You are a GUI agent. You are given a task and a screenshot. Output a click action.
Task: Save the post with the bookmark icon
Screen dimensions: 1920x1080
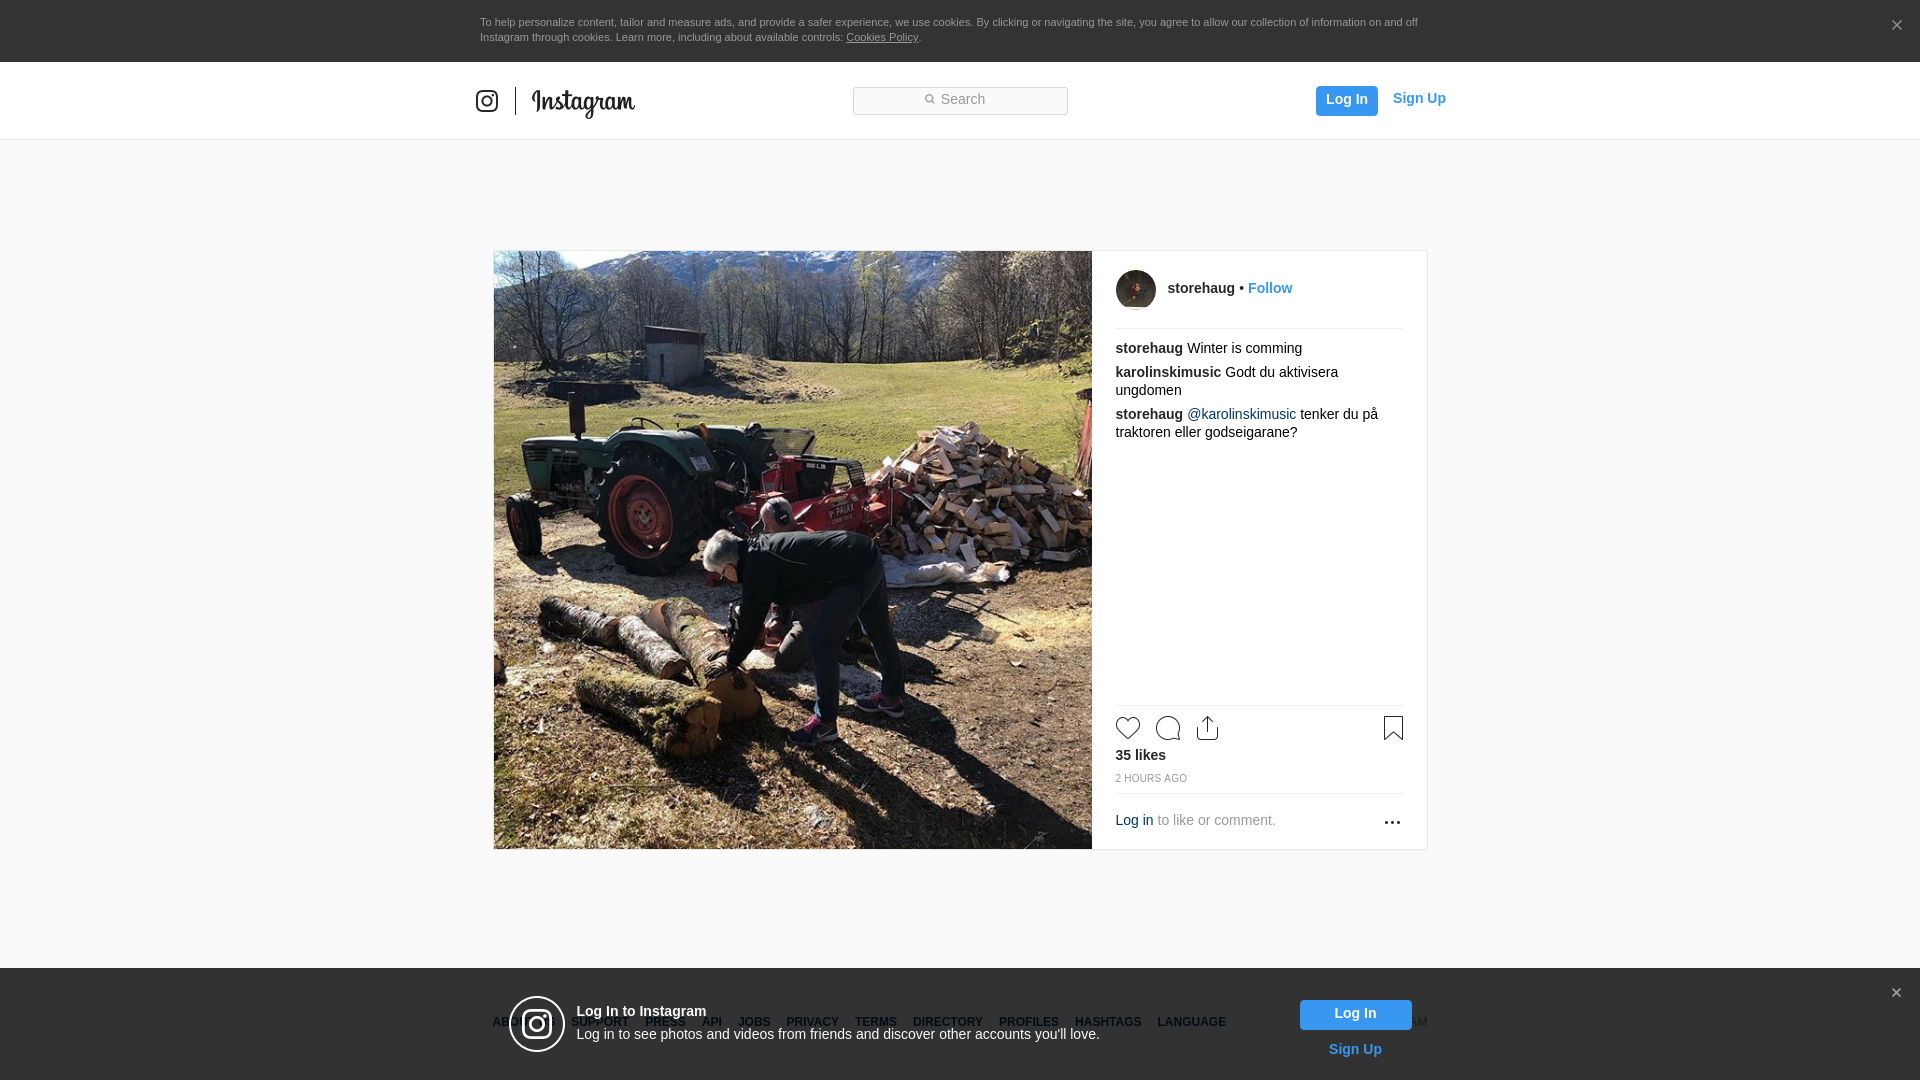point(1393,728)
